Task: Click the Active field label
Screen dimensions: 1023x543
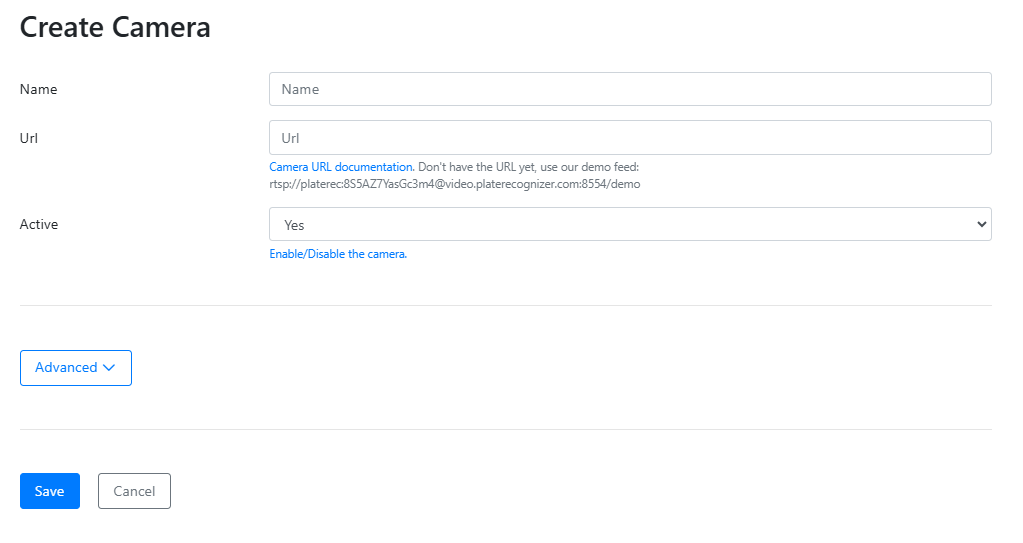Action: (x=39, y=224)
